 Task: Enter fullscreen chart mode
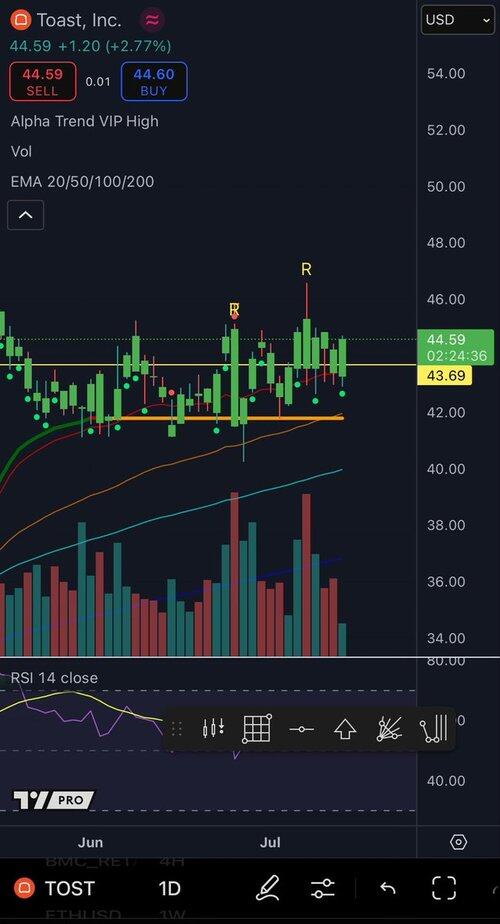[444, 888]
